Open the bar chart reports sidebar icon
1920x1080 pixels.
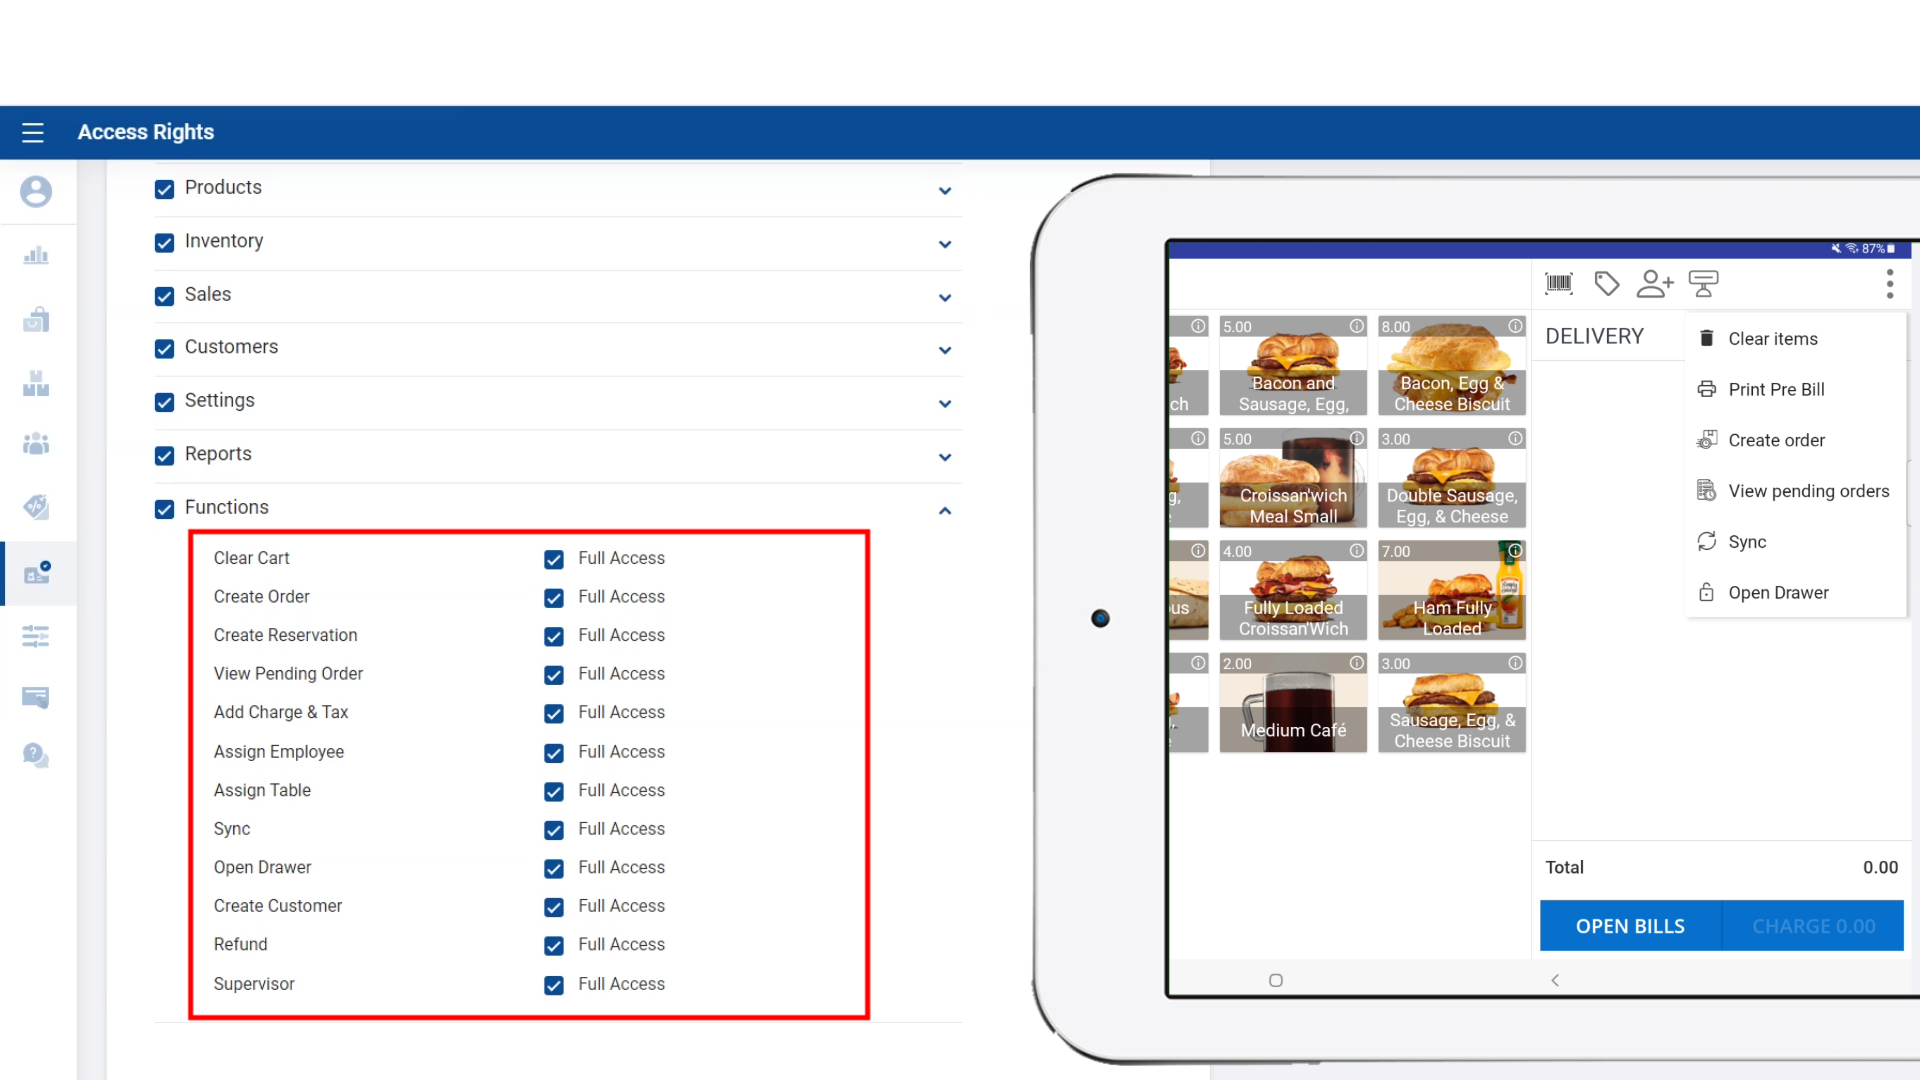pyautogui.click(x=36, y=255)
